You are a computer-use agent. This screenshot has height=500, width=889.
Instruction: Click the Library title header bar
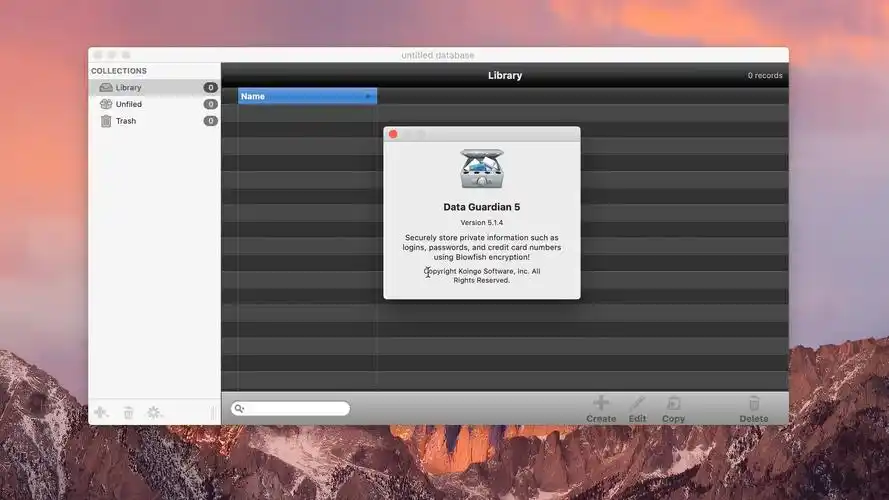click(504, 75)
